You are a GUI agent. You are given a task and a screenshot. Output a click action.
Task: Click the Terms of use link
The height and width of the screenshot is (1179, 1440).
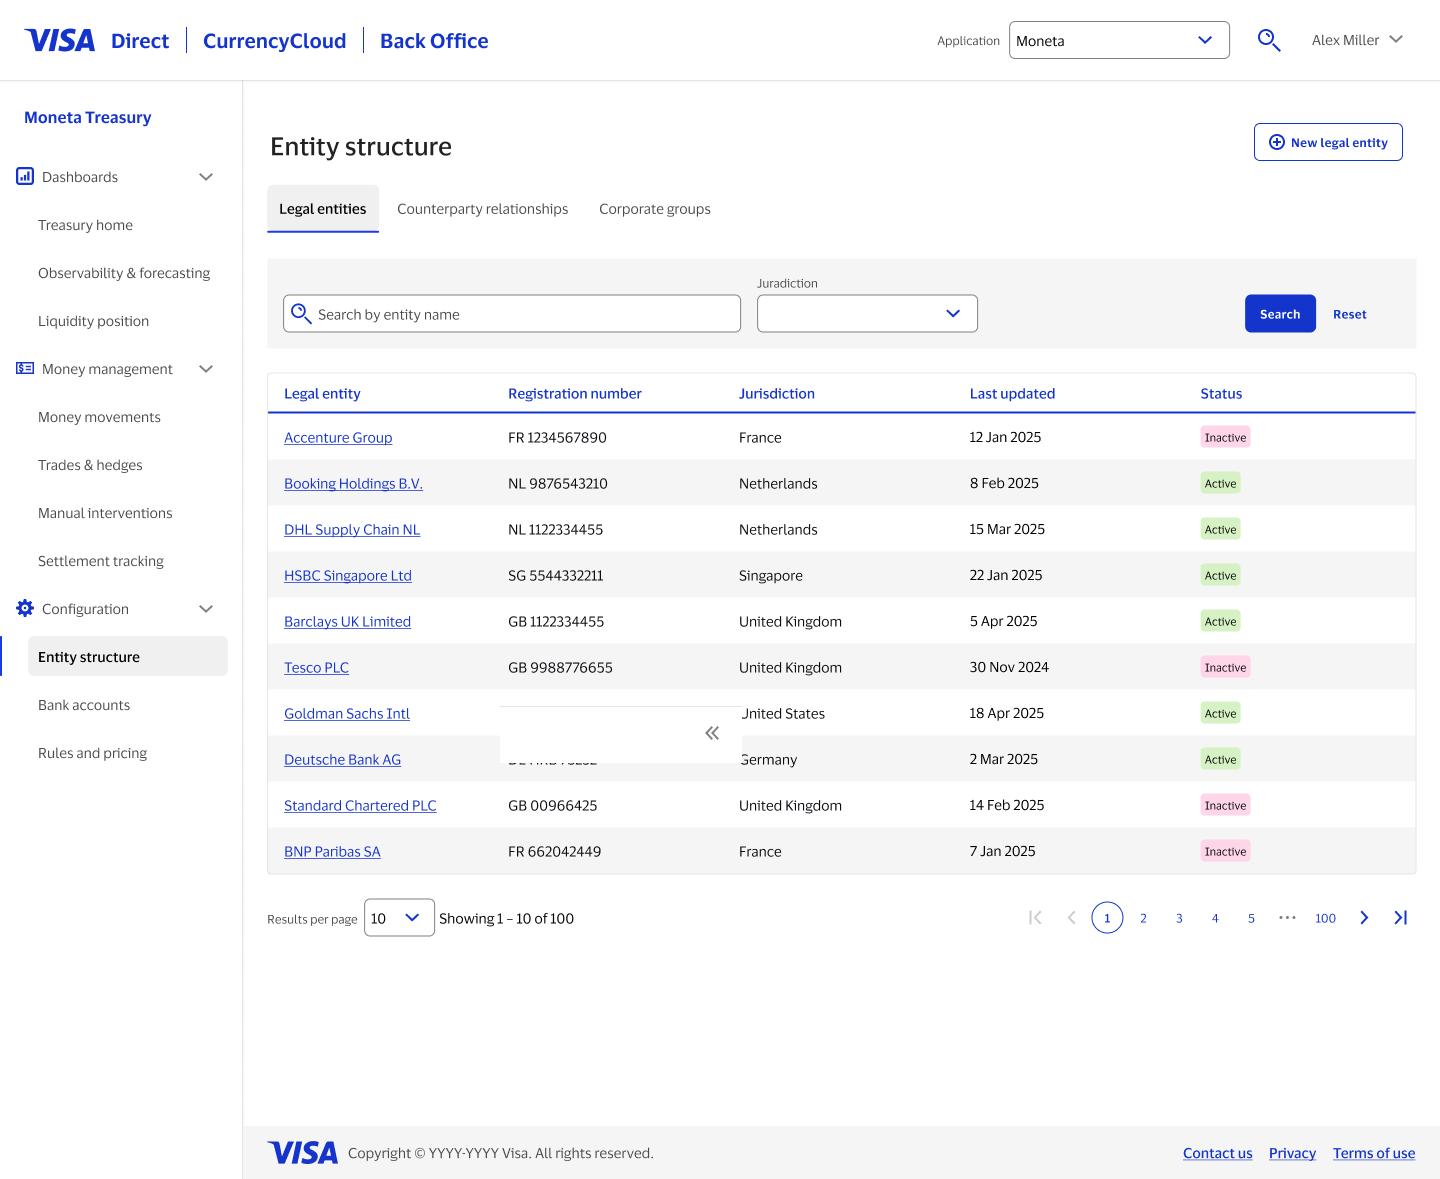click(x=1373, y=1153)
